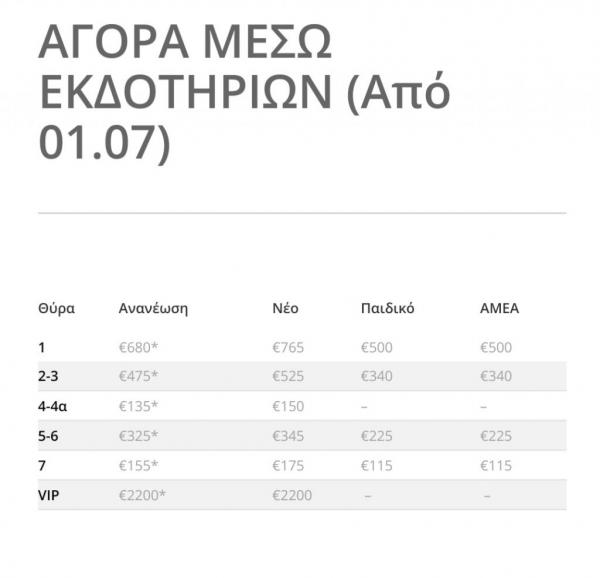Click the VIP row label
This screenshot has height=578, width=600.
point(49,494)
